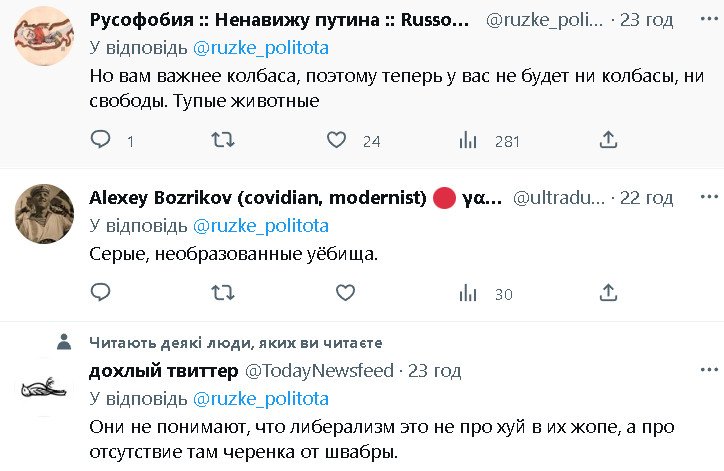Open @ruzke_politota mention in third tweet

(260, 398)
